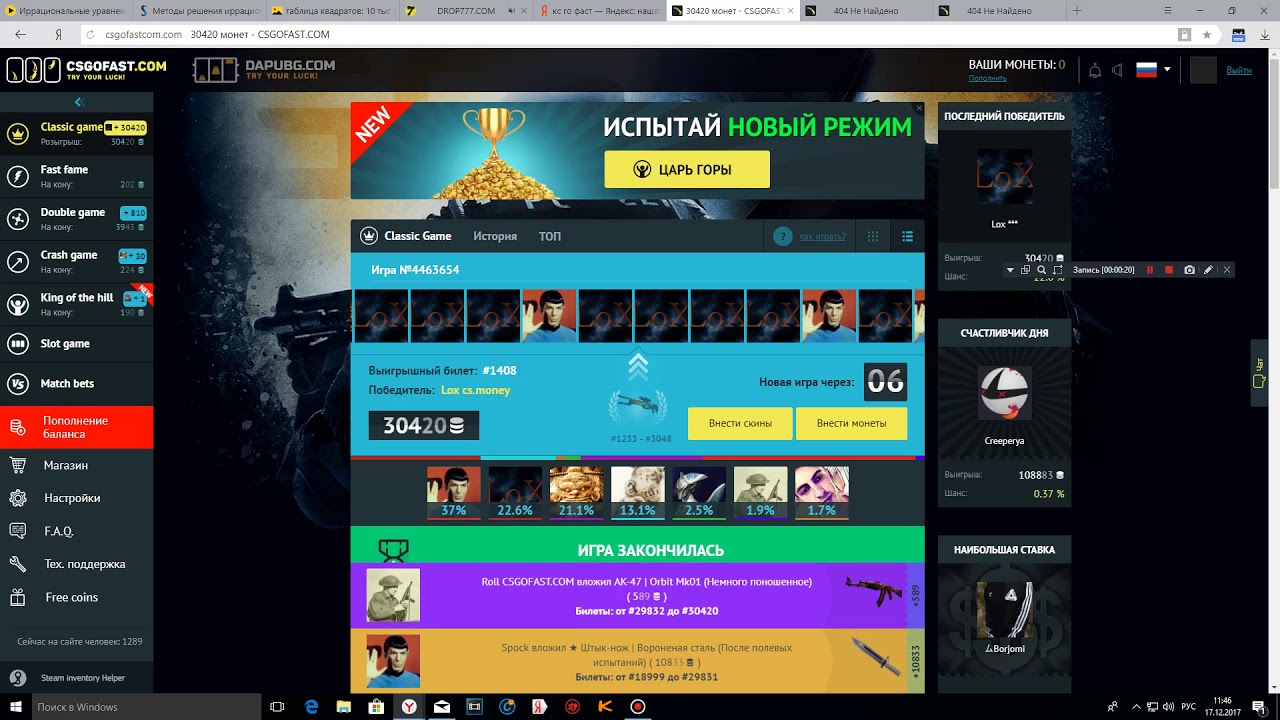Open Настройки in the sidebar

pyautogui.click(x=77, y=498)
